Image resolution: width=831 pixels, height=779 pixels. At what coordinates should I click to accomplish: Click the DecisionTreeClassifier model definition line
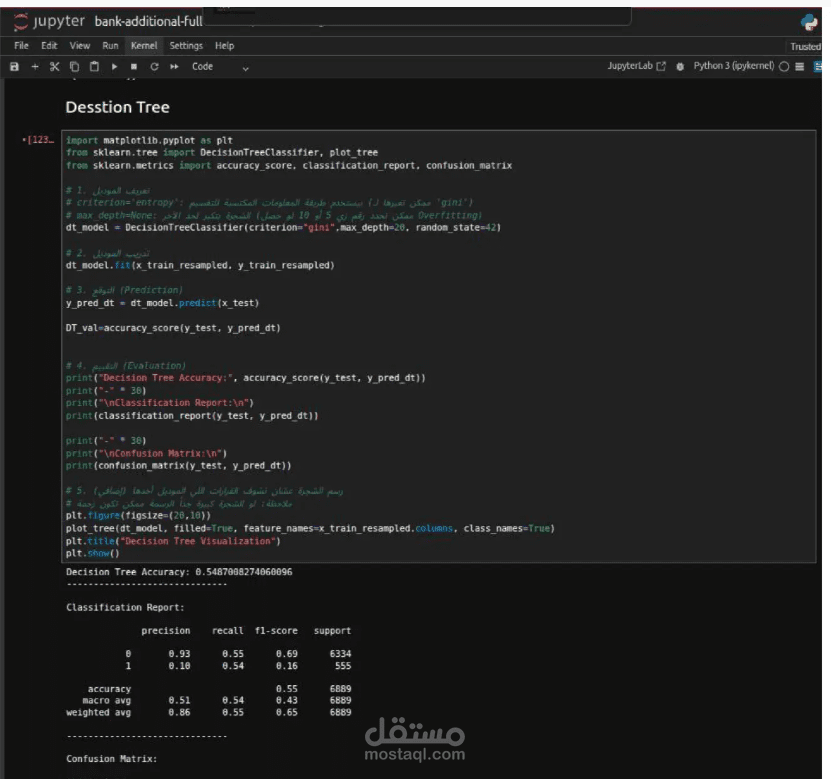pos(283,228)
